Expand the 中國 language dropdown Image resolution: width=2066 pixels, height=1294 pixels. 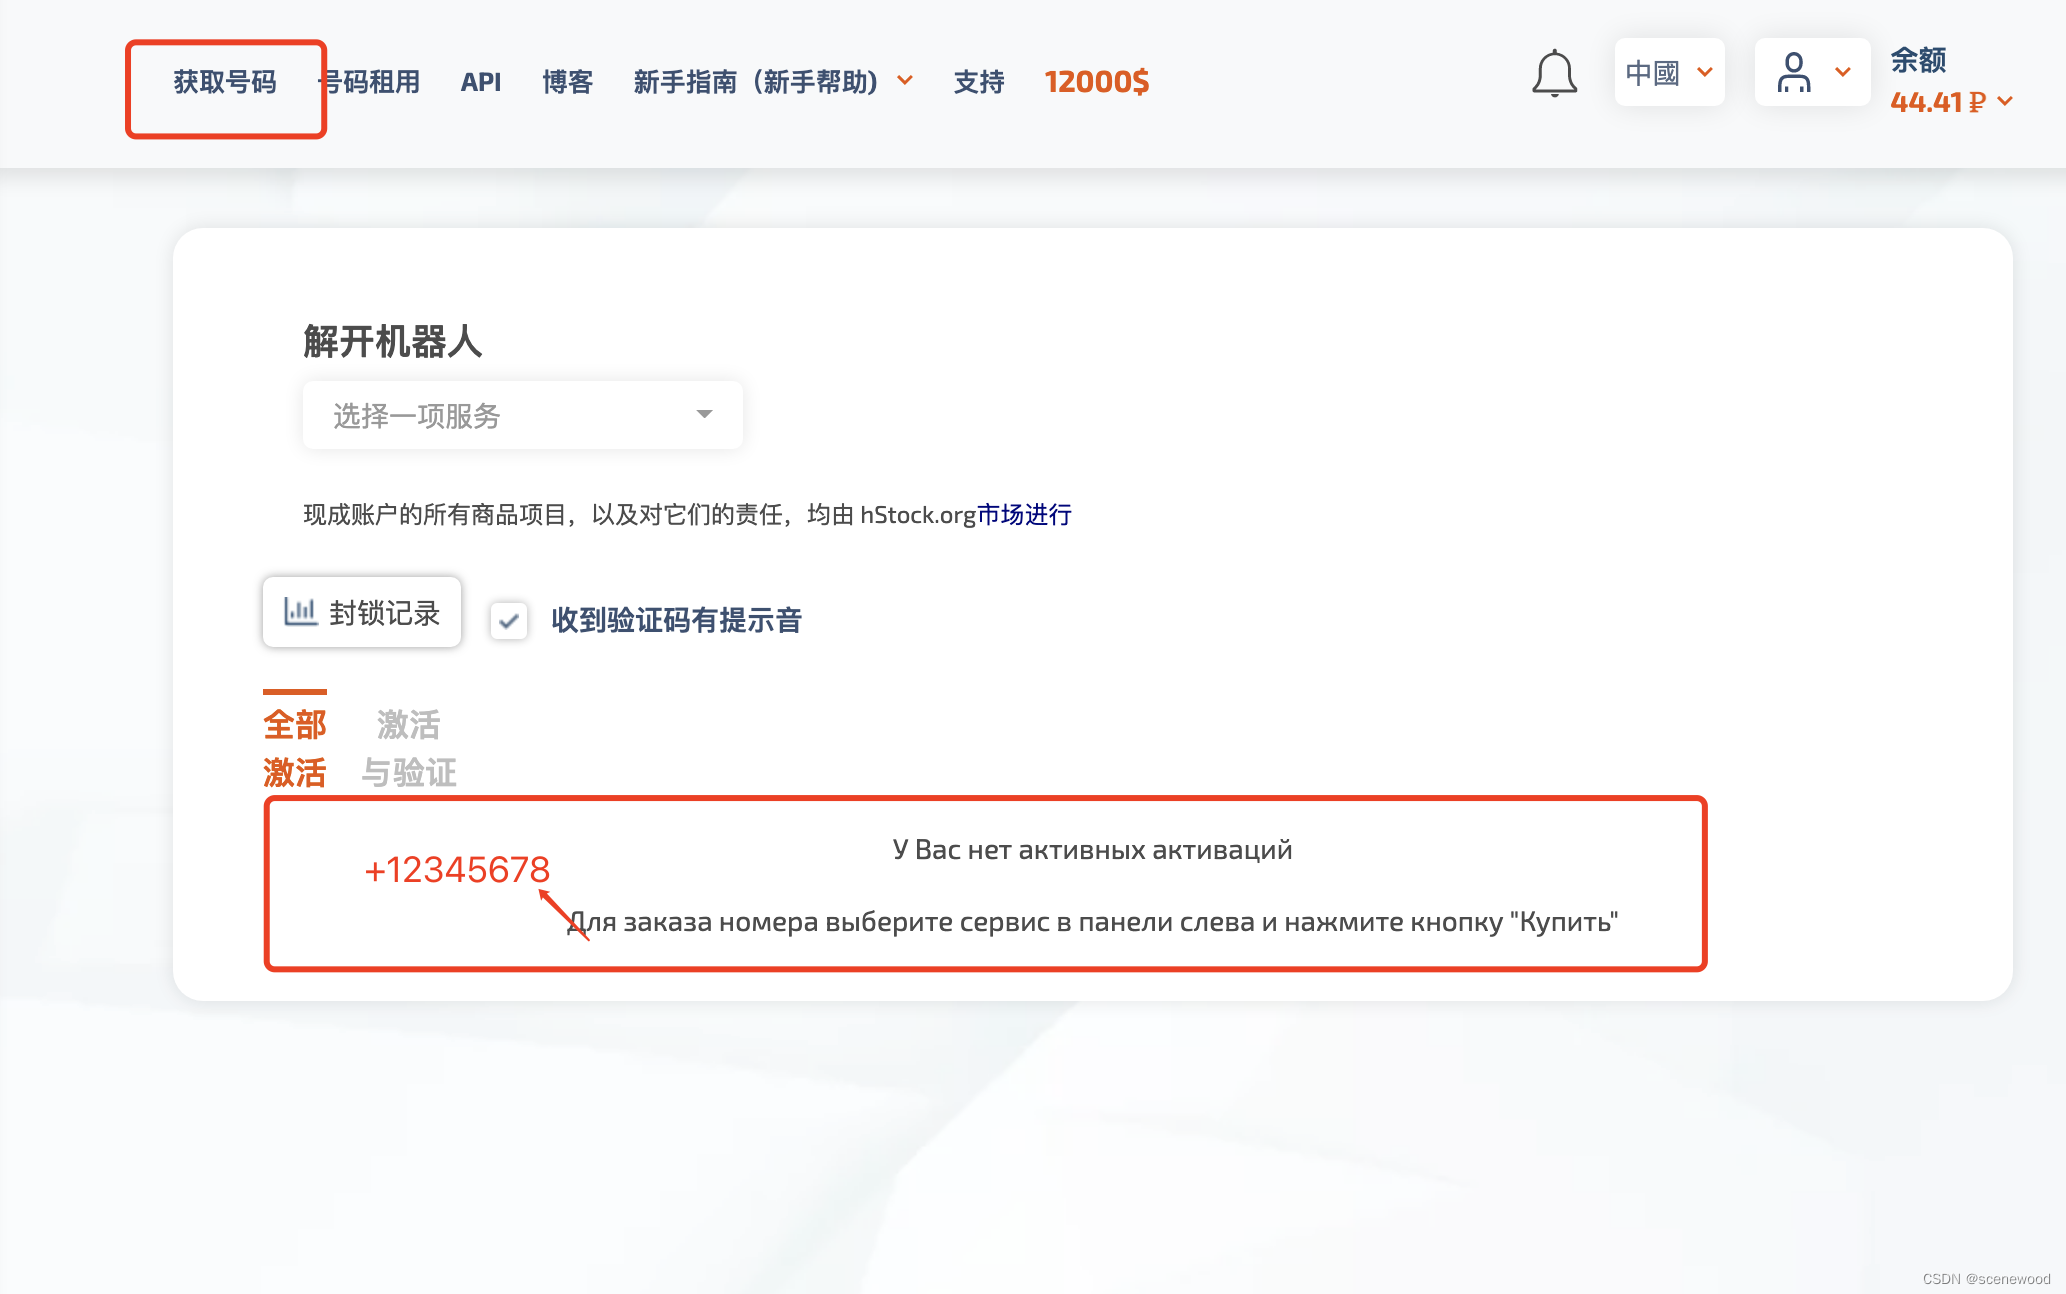pos(1669,72)
